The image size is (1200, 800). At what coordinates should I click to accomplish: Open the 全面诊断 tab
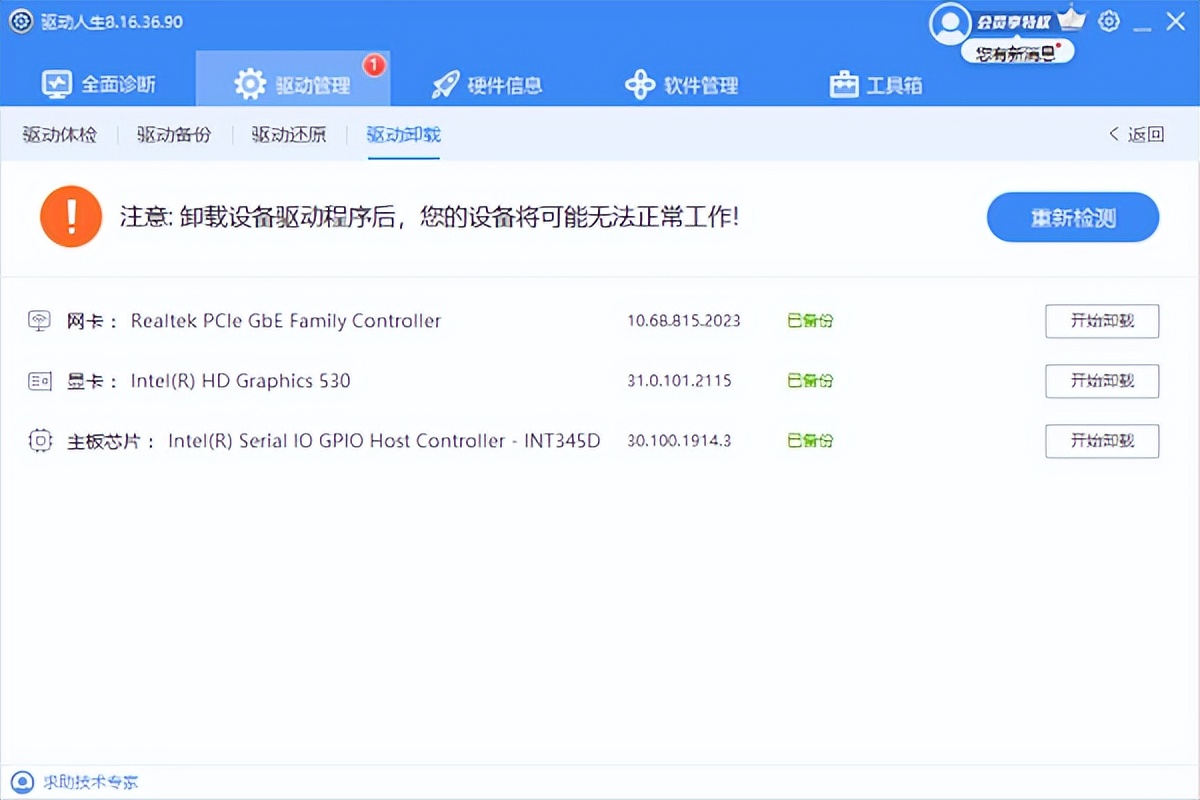pos(99,85)
